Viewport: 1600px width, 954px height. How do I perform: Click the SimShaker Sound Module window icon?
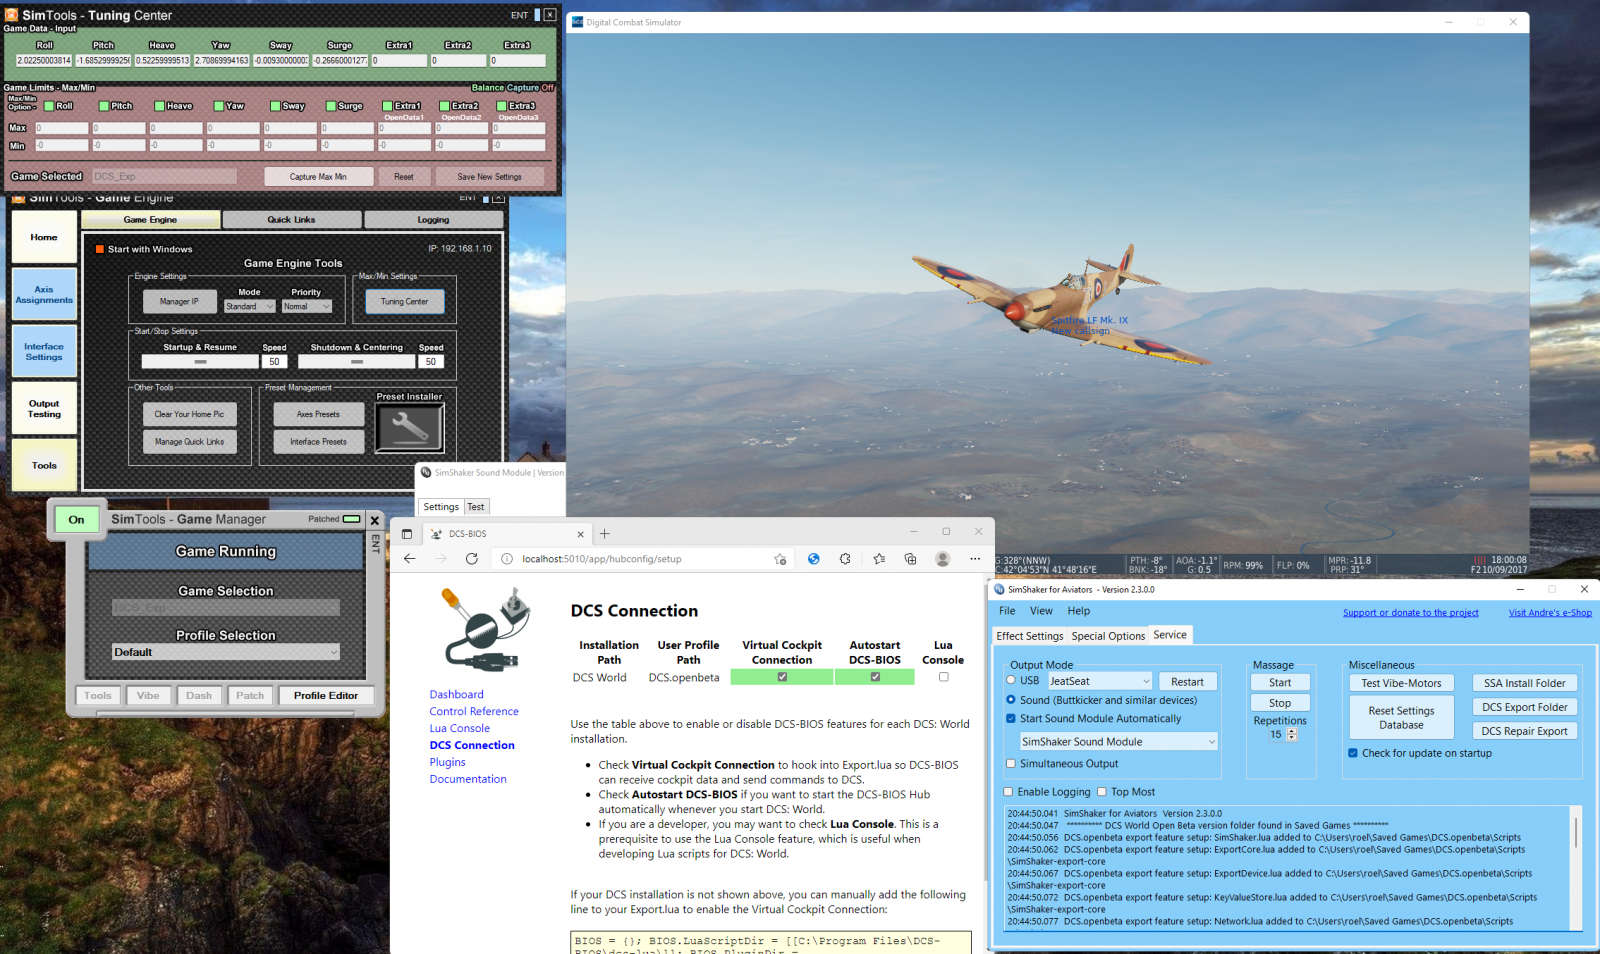click(426, 472)
